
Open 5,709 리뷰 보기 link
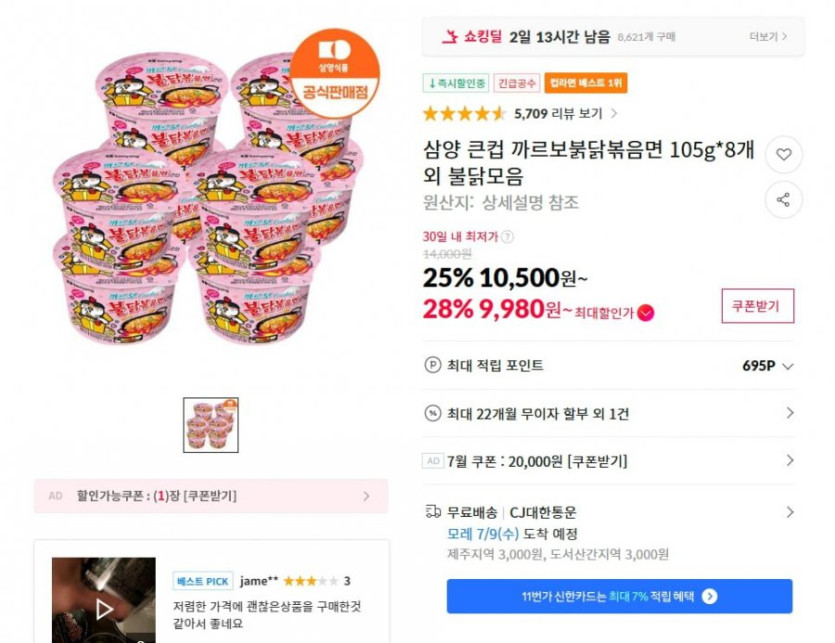point(565,113)
